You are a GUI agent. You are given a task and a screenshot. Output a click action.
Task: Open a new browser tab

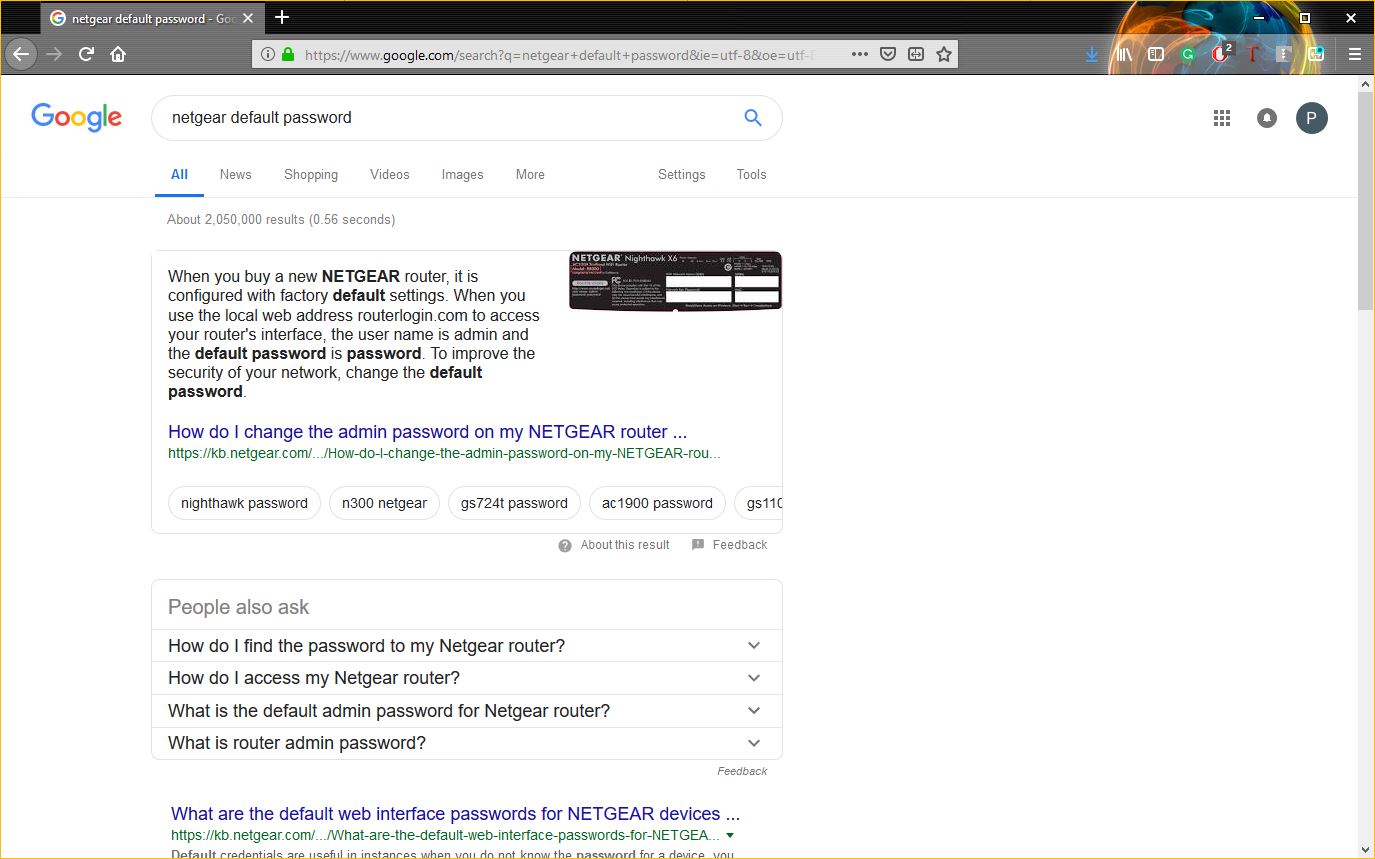pyautogui.click(x=282, y=17)
